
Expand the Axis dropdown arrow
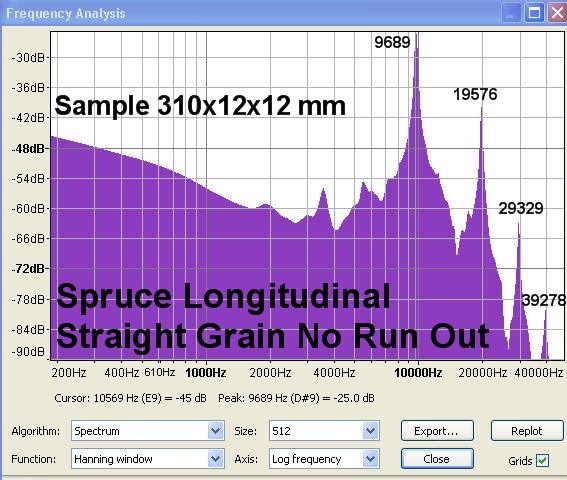pos(370,459)
